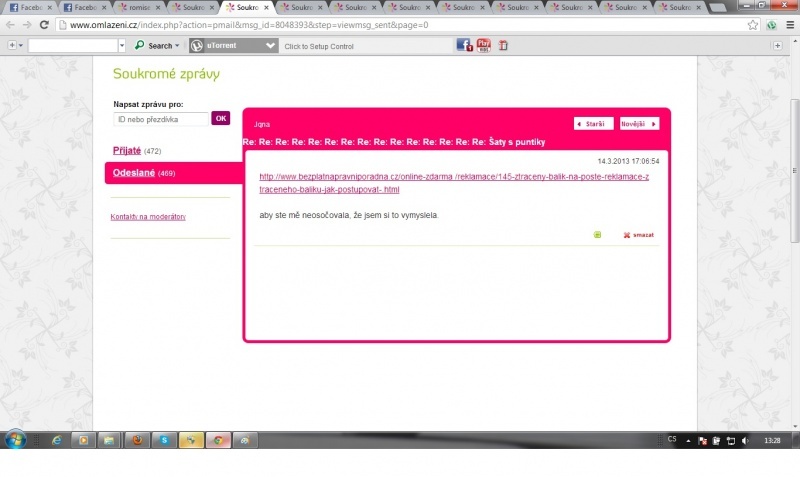Click the ID nebo přezdívka input field
This screenshot has width=800, height=477.
[x=160, y=119]
